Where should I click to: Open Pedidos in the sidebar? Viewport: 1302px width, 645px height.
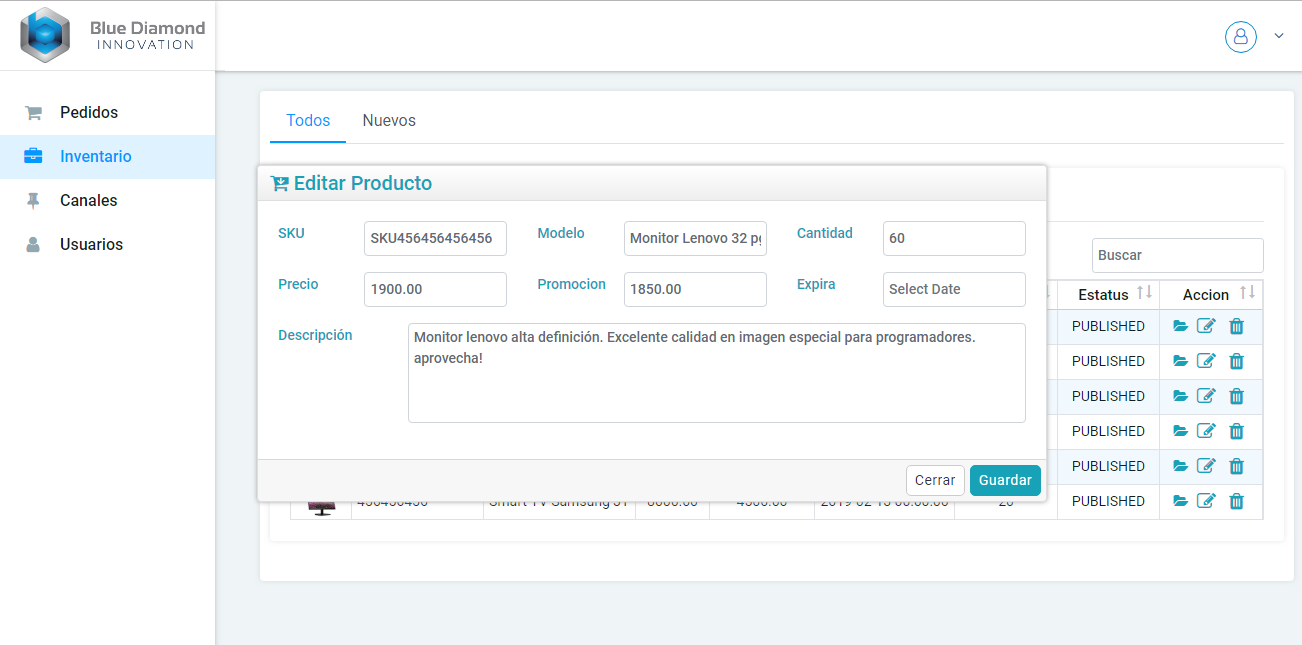coord(89,112)
